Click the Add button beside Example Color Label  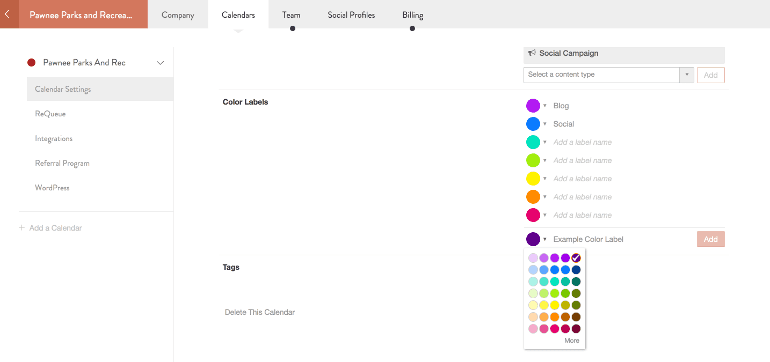tap(711, 239)
